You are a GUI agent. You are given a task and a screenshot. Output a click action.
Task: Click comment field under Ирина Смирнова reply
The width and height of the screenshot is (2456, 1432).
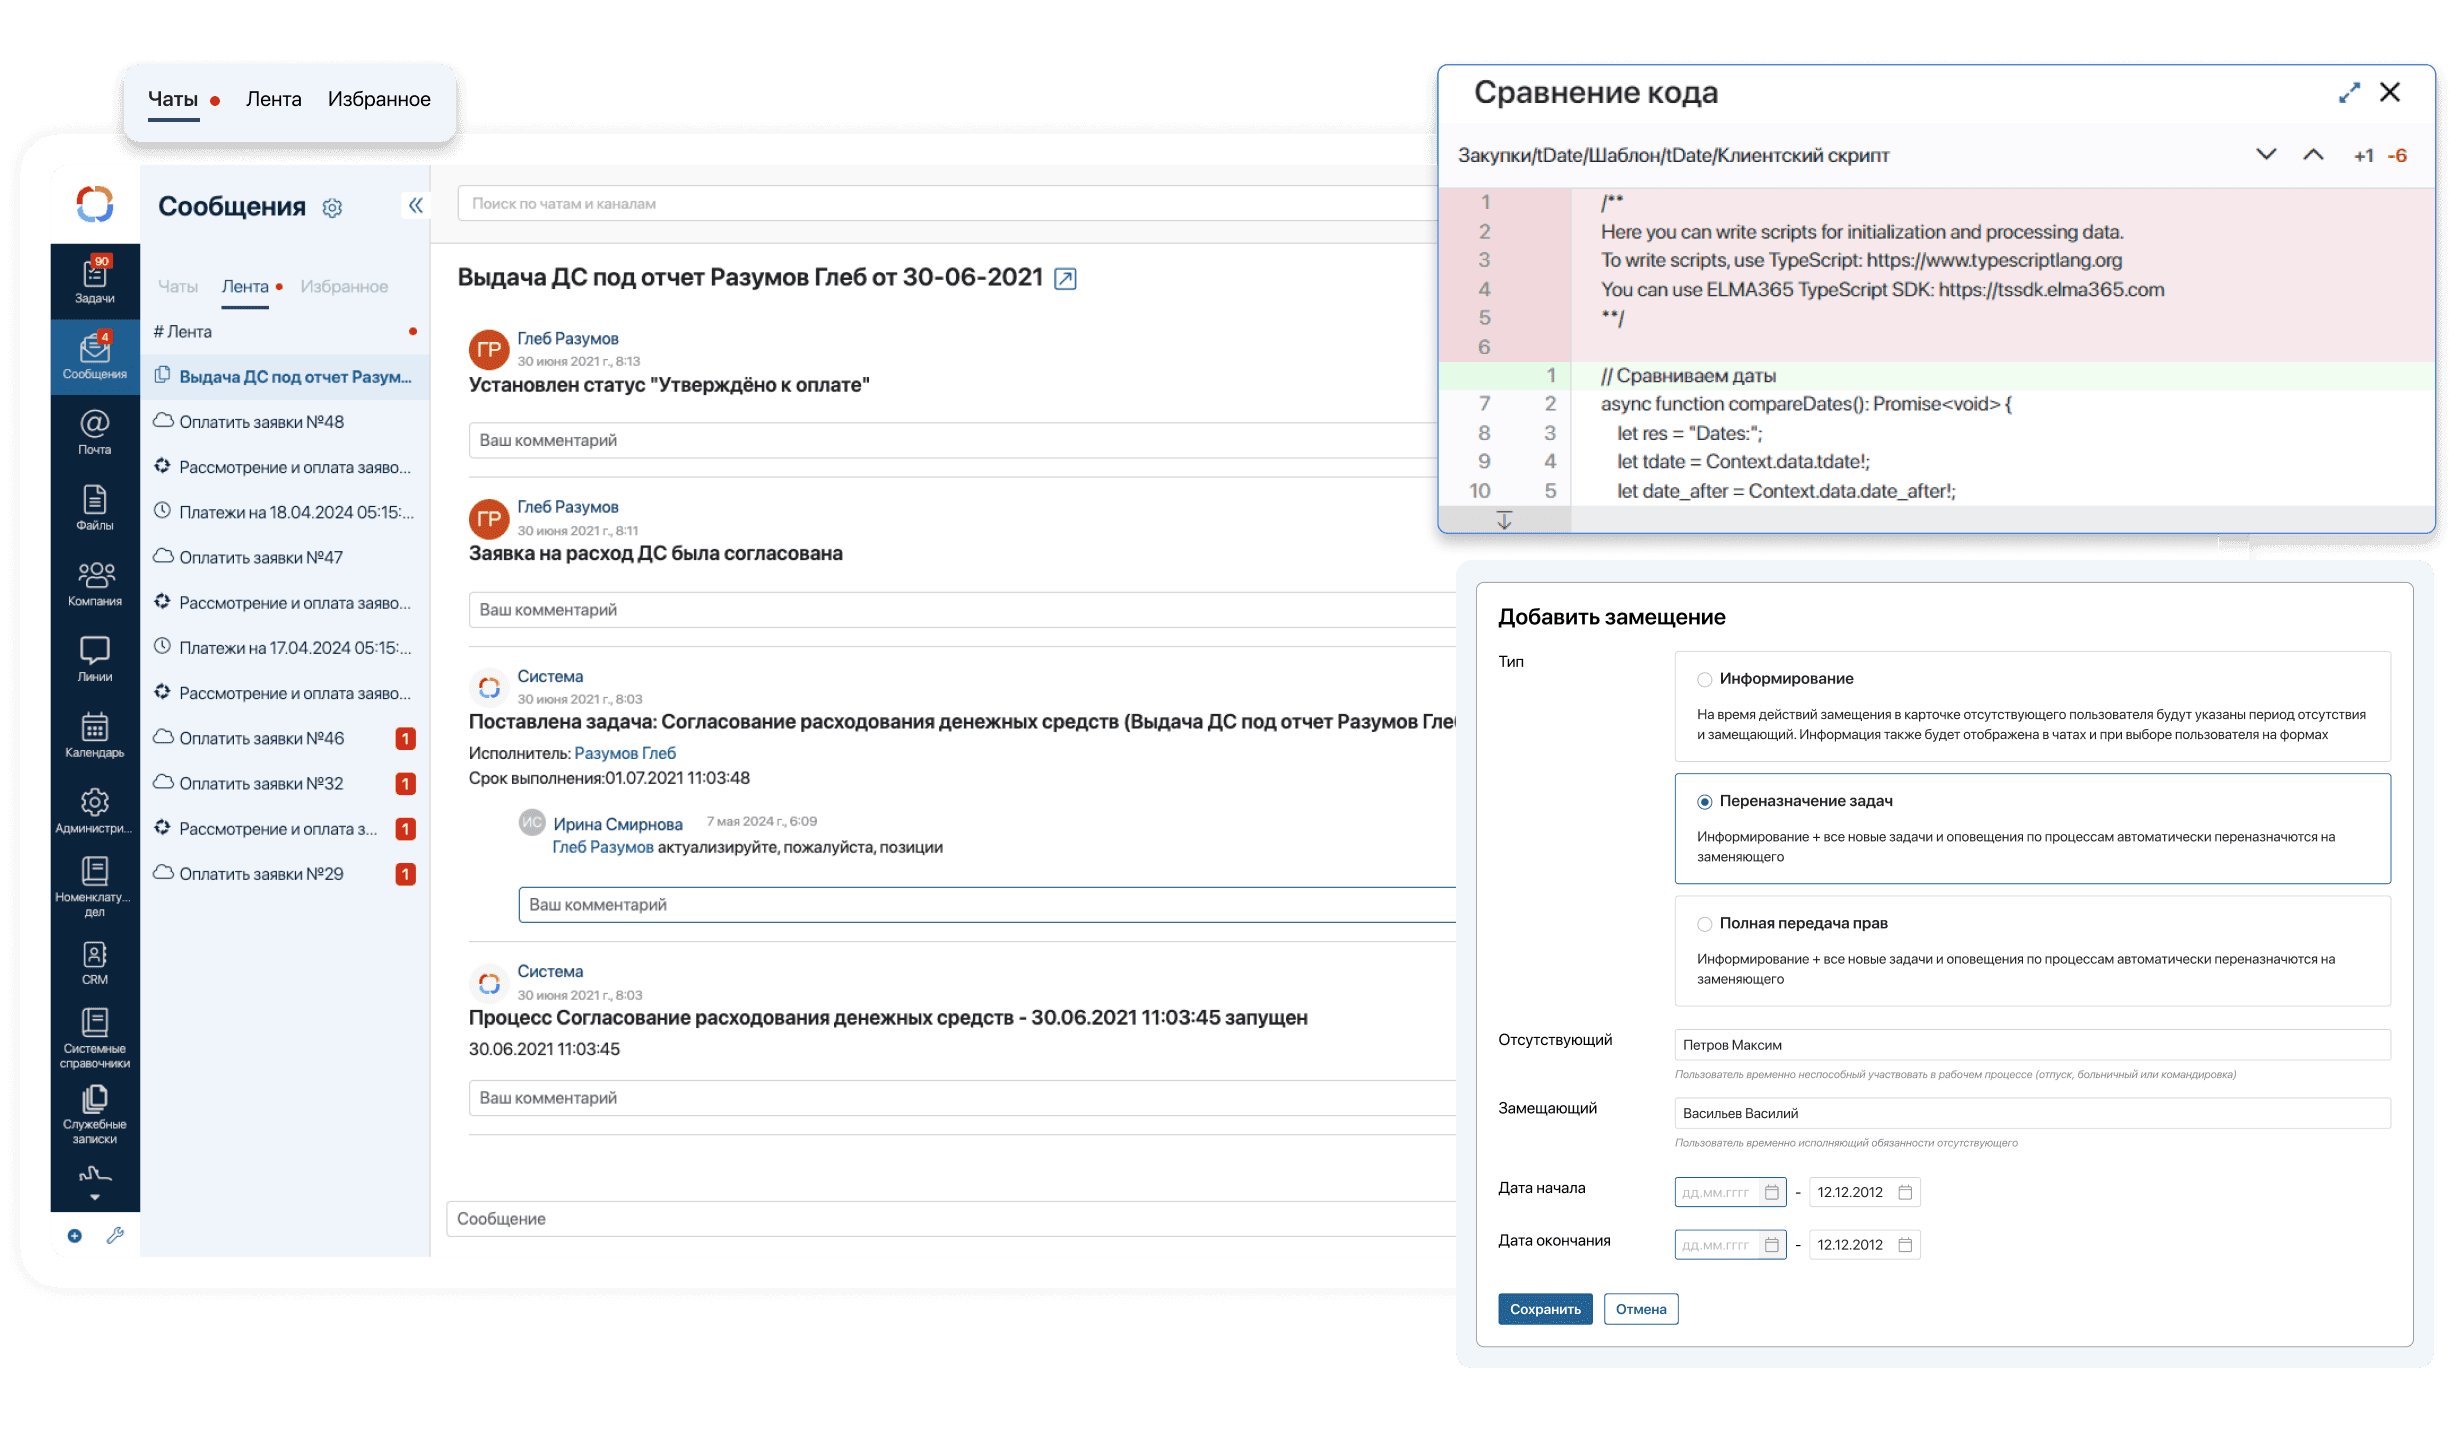tap(987, 905)
